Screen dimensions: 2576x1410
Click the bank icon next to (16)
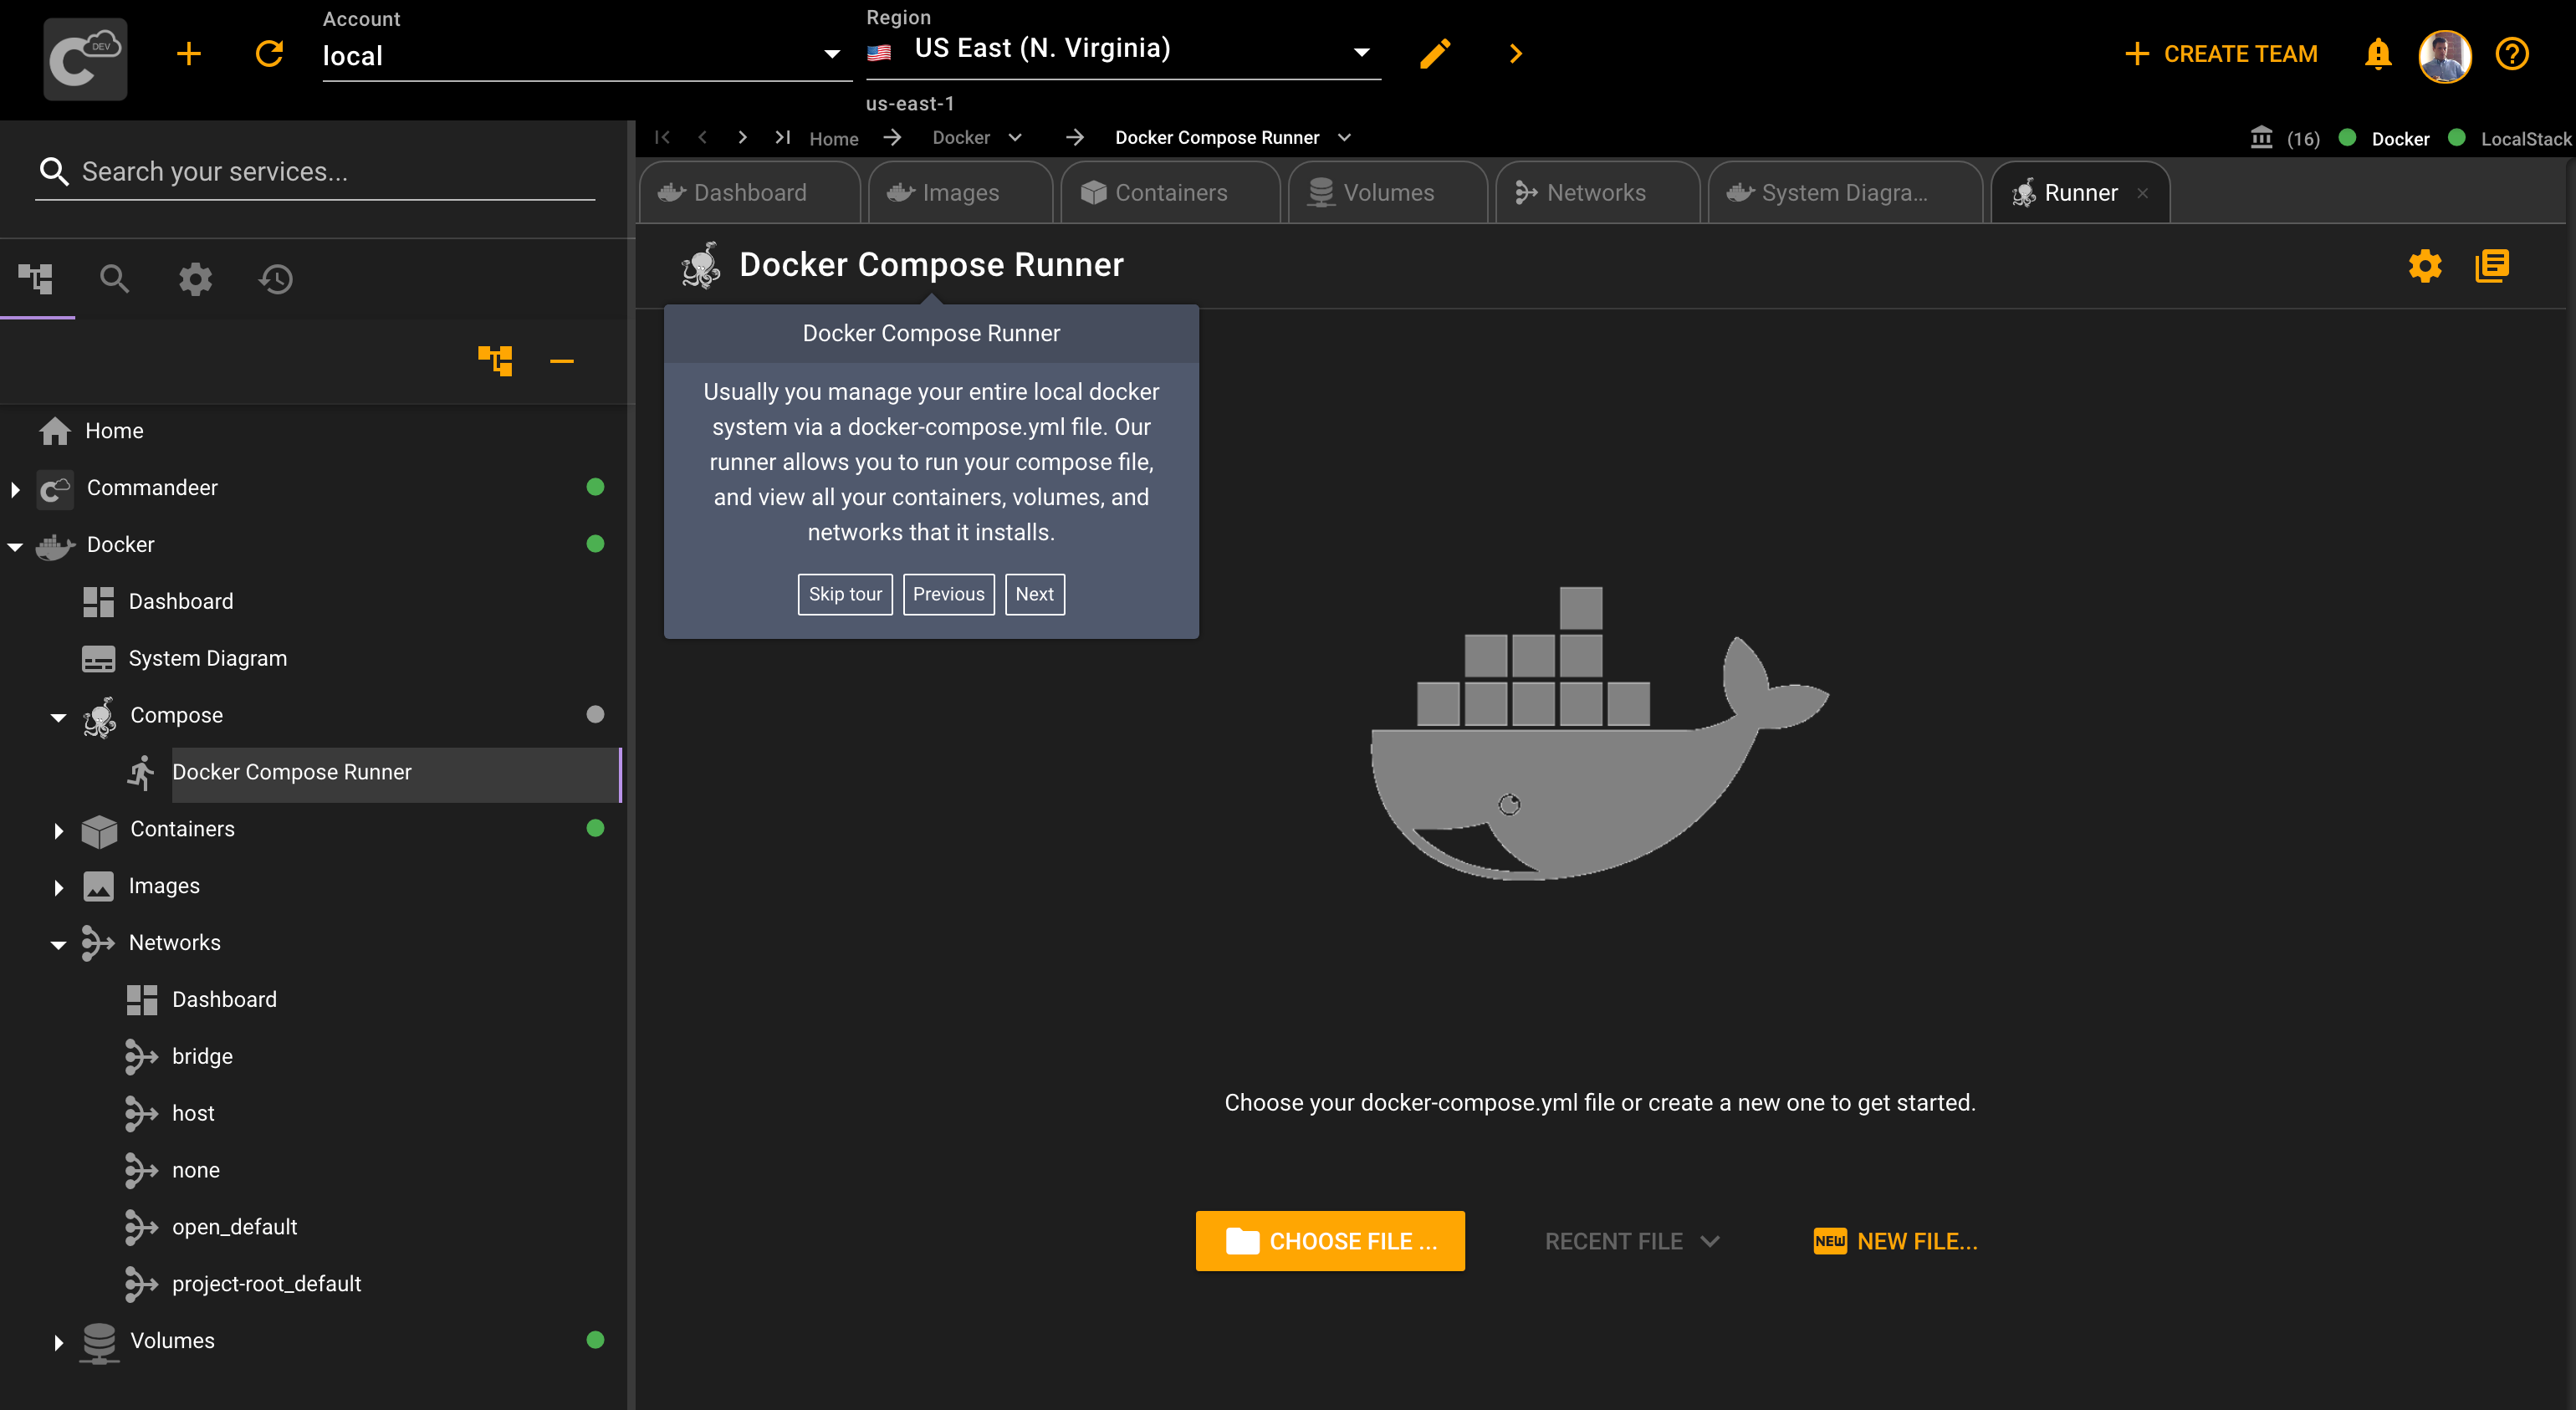pyautogui.click(x=2261, y=137)
